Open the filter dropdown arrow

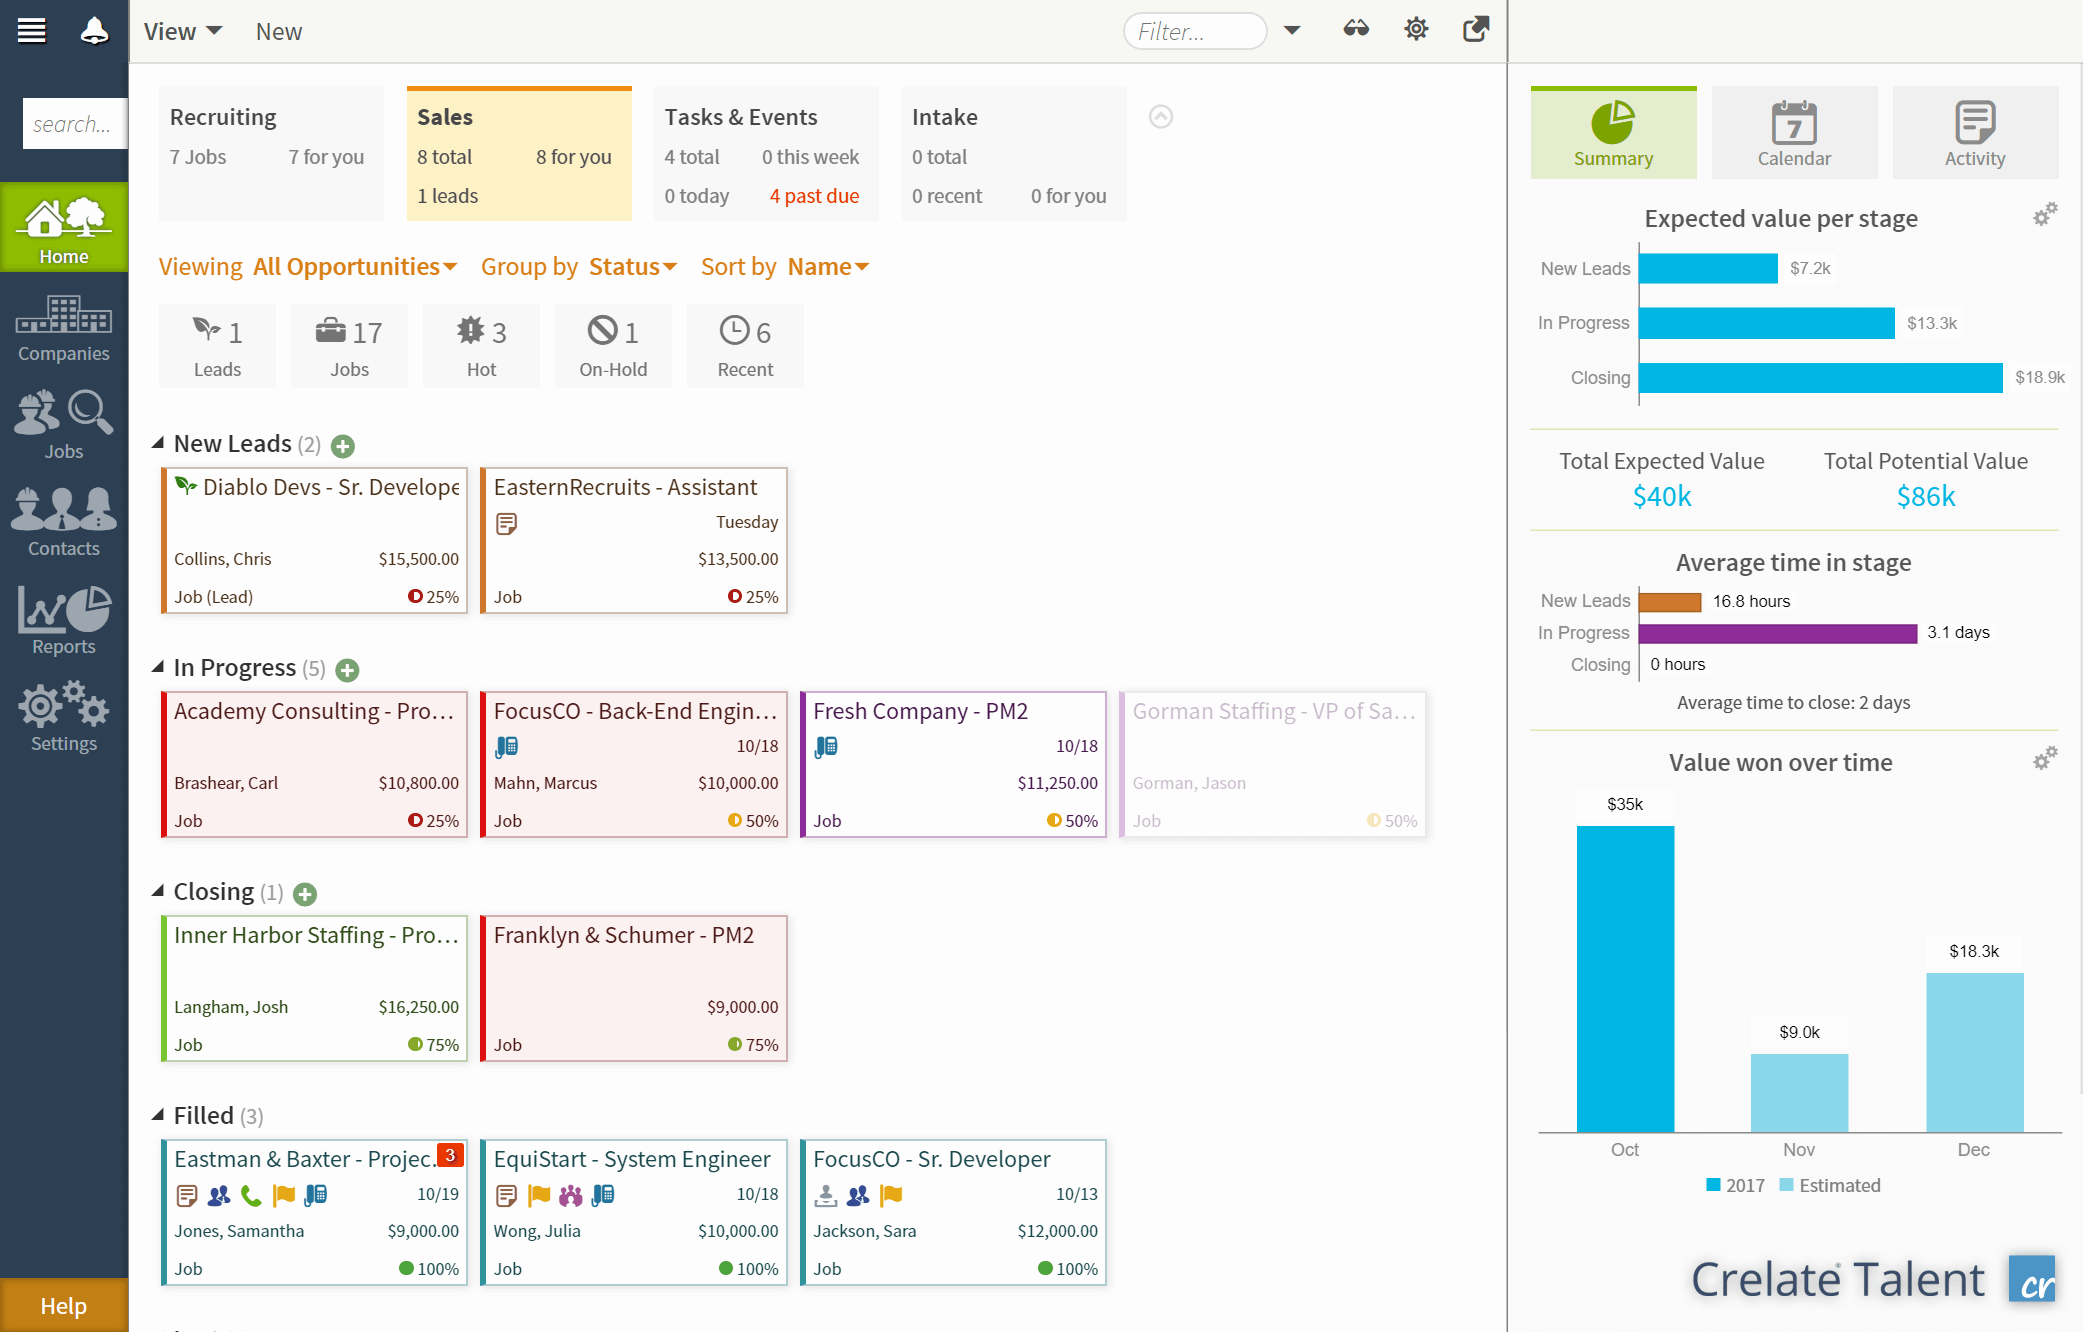pos(1292,30)
